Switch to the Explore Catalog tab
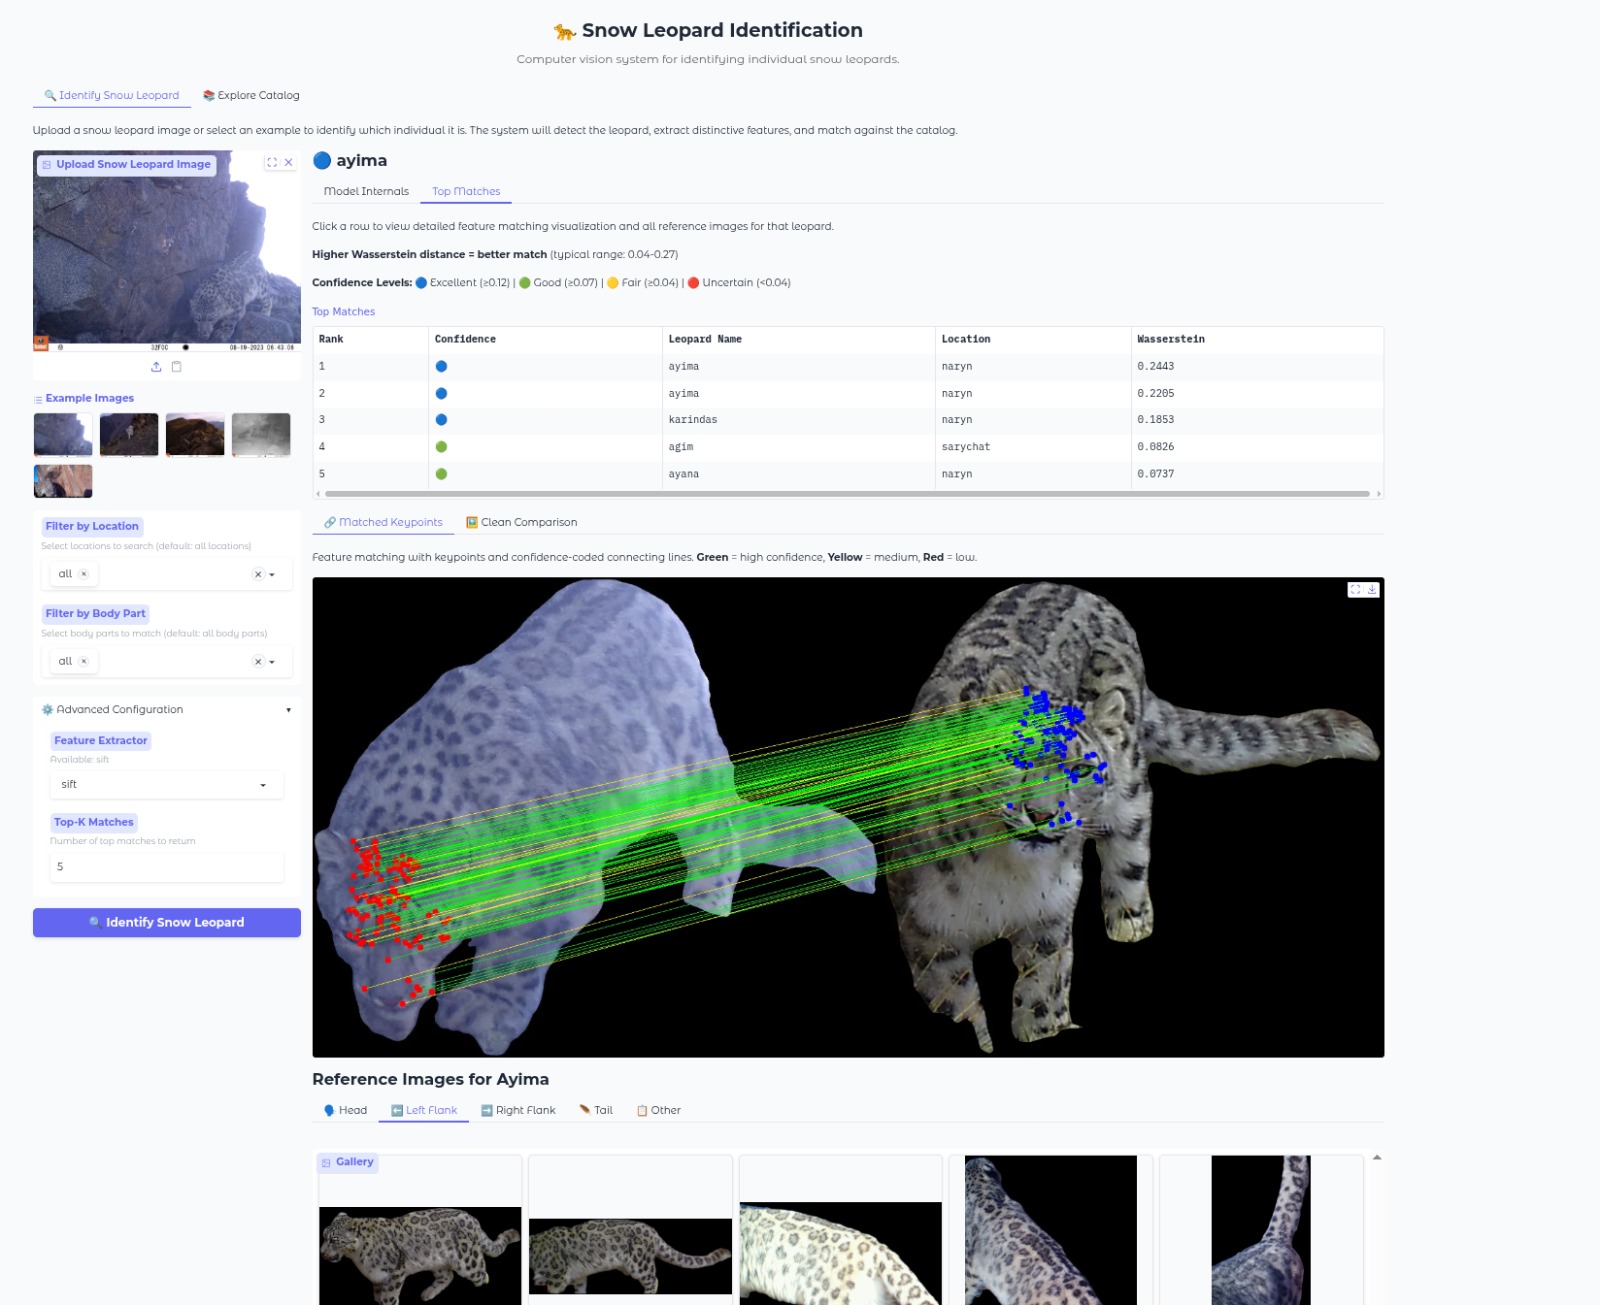 pyautogui.click(x=251, y=96)
